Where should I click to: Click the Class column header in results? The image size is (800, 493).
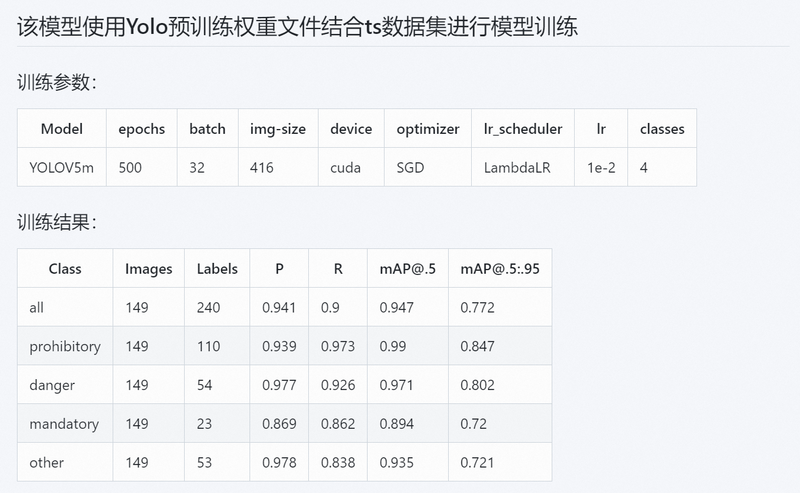pyautogui.click(x=65, y=268)
